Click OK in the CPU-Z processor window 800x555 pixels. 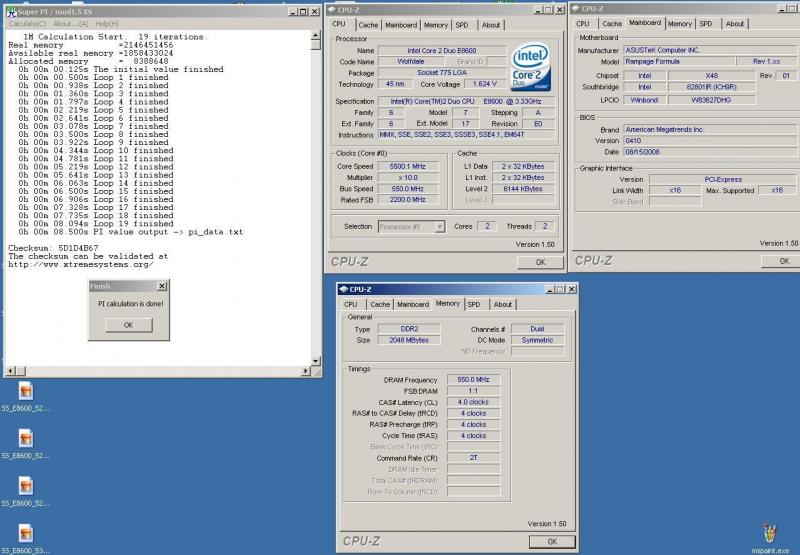(540, 262)
